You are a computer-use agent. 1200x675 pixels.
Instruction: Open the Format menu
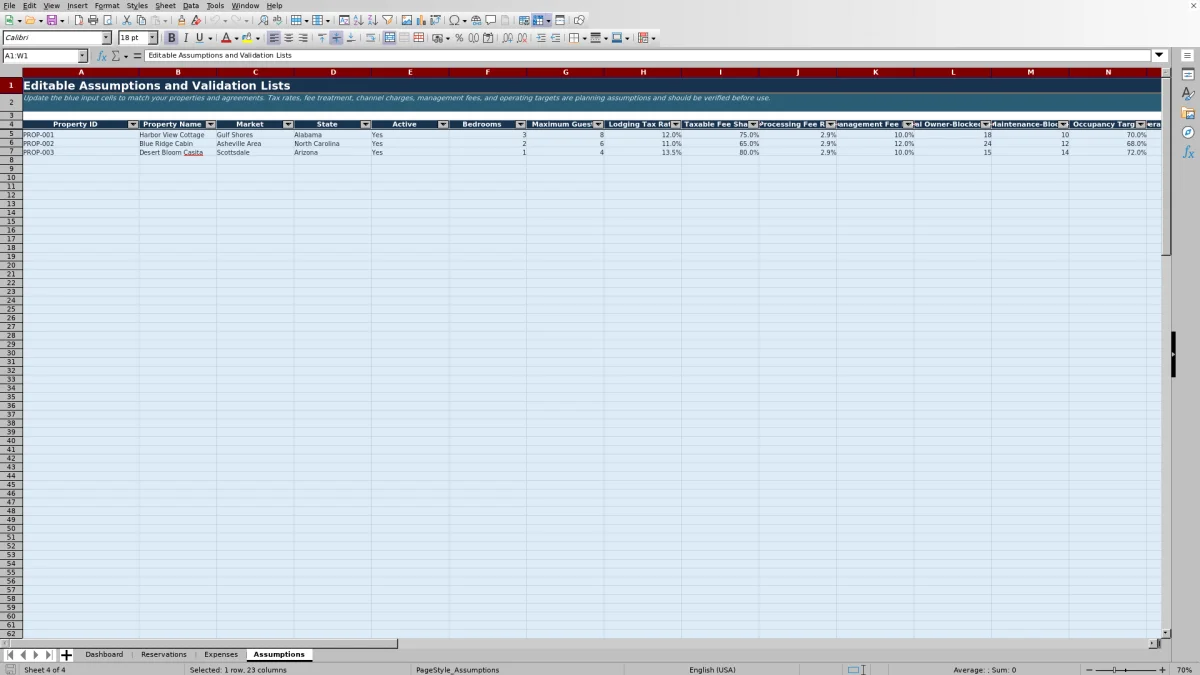tap(107, 5)
